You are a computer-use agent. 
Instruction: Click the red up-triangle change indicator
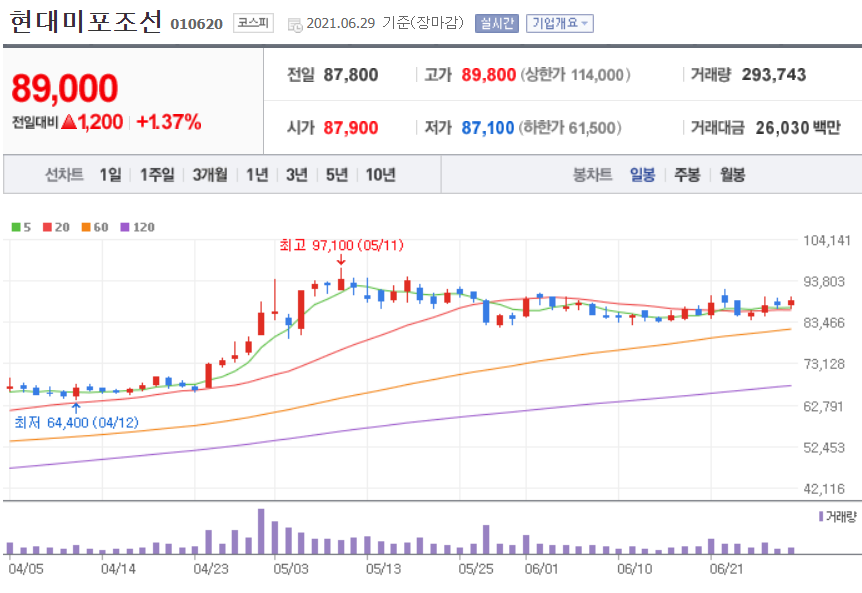pos(69,121)
